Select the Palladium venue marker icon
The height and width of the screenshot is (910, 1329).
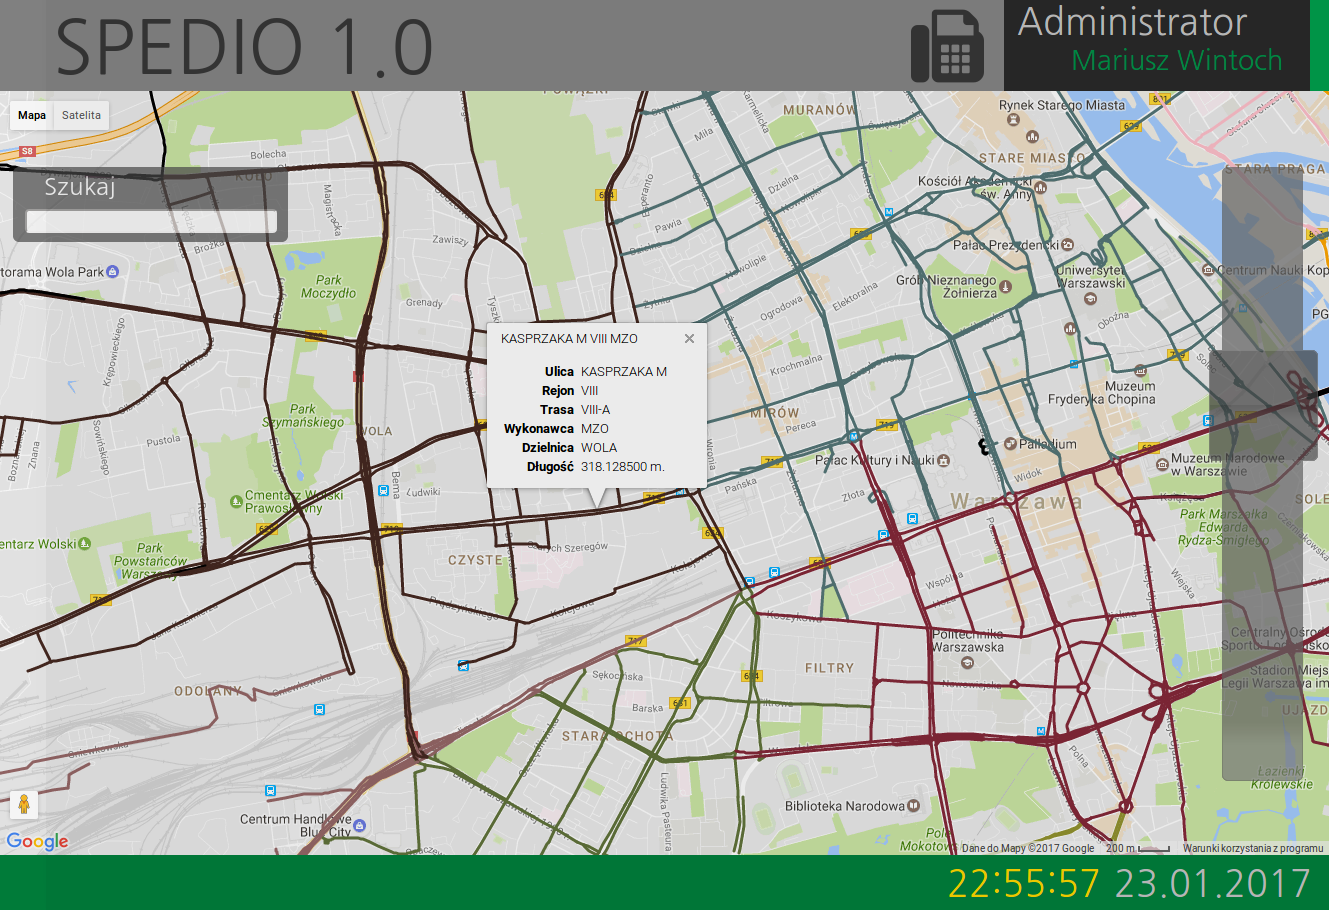click(1010, 444)
